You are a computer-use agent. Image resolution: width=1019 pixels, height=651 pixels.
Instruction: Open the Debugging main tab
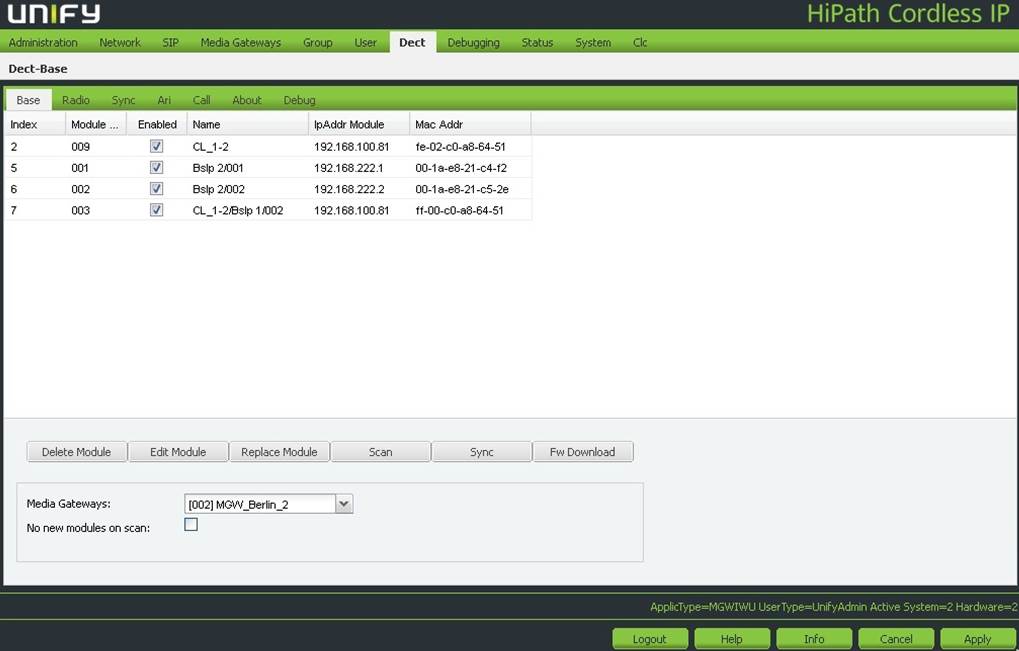[x=473, y=42]
